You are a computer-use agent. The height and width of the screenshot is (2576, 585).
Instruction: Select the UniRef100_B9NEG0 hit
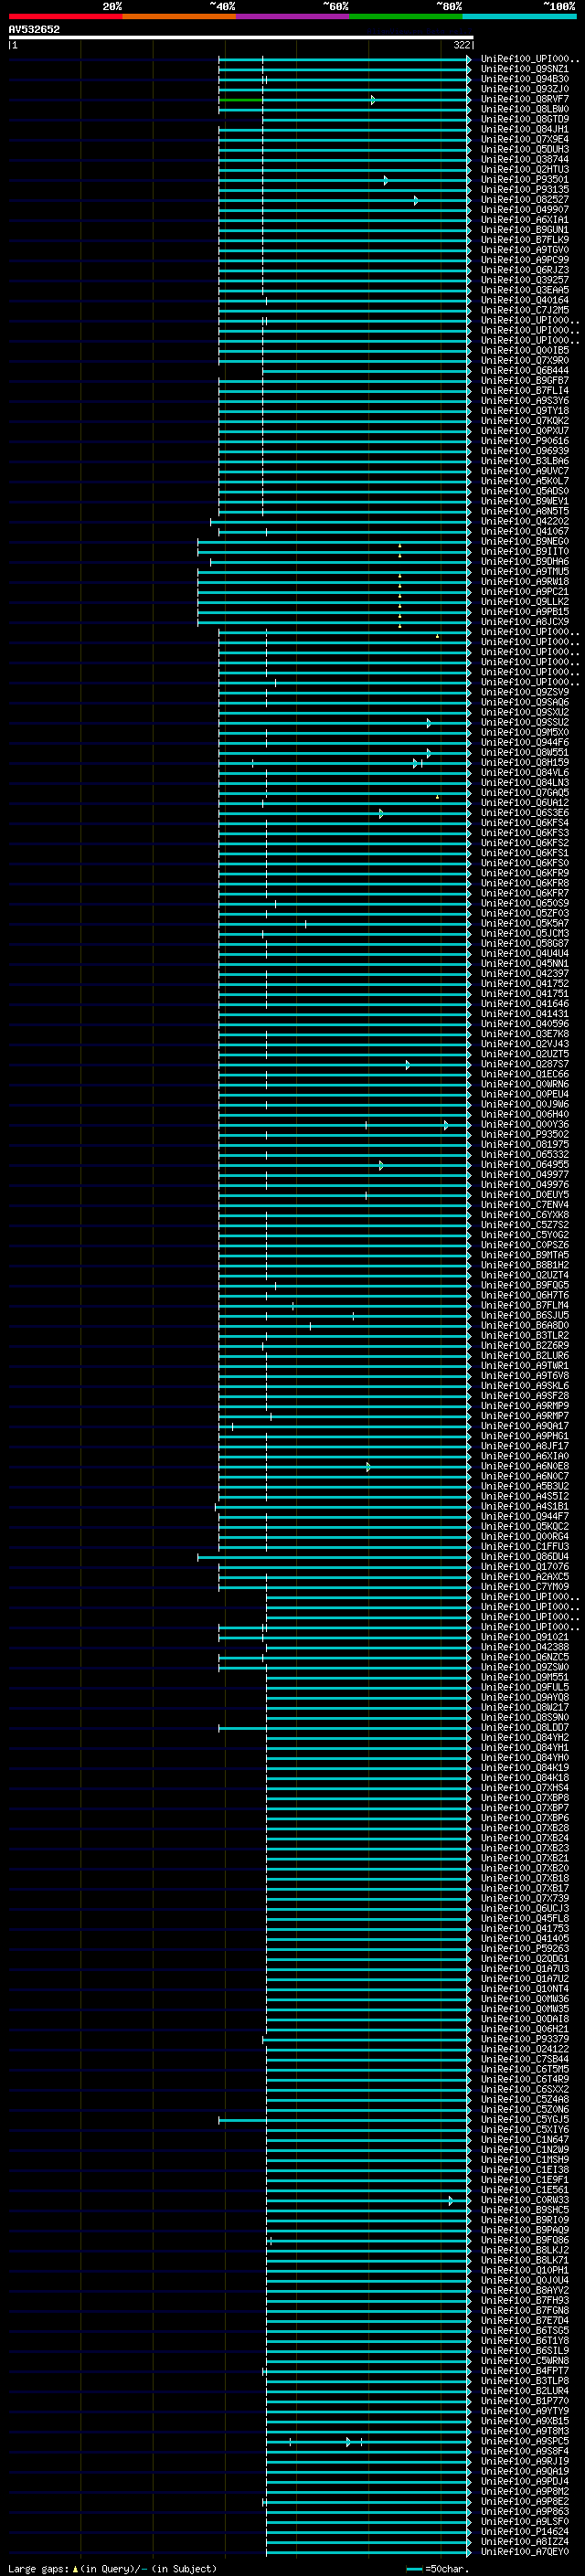tap(524, 541)
